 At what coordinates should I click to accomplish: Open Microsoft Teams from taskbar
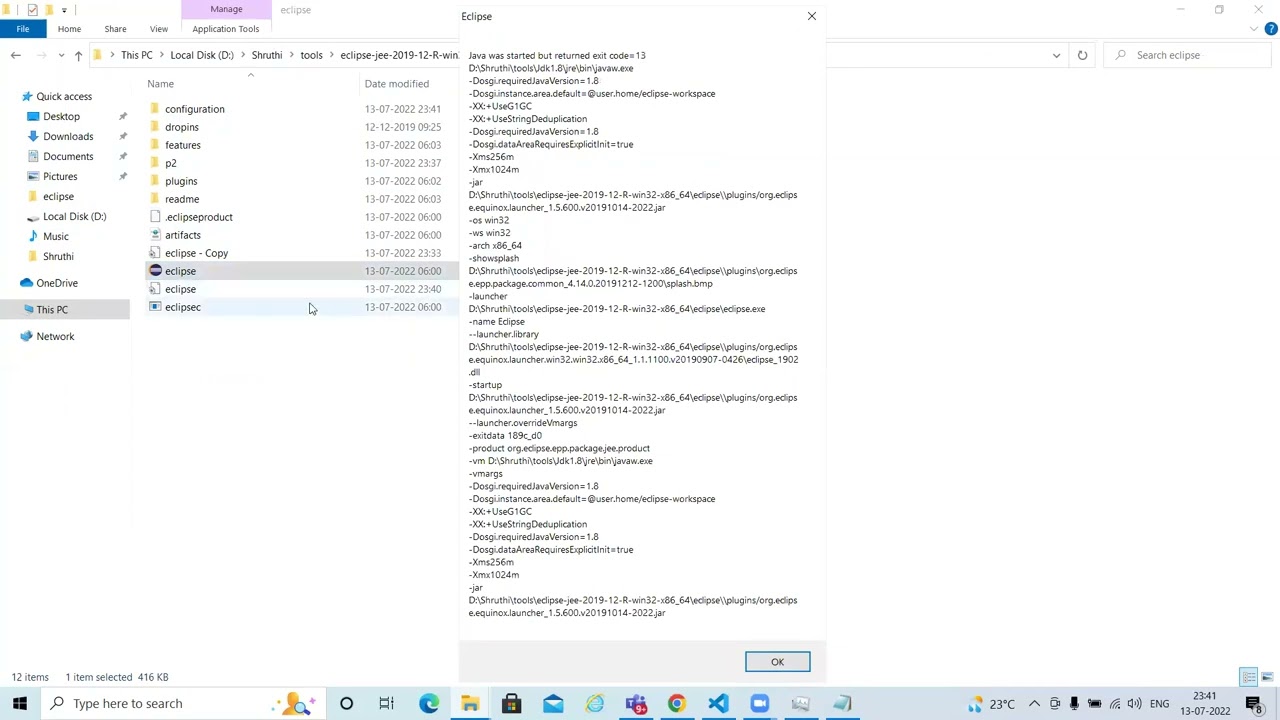click(x=636, y=703)
